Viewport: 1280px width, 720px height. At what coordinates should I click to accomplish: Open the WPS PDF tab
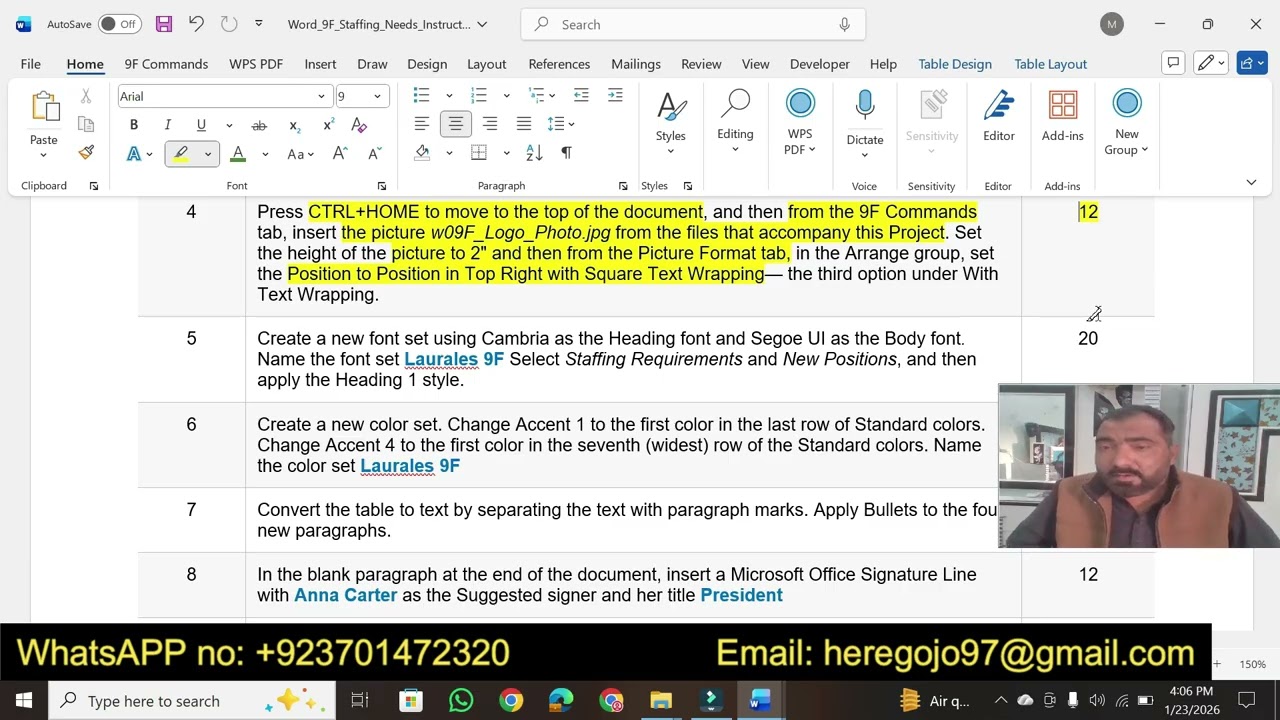point(256,64)
